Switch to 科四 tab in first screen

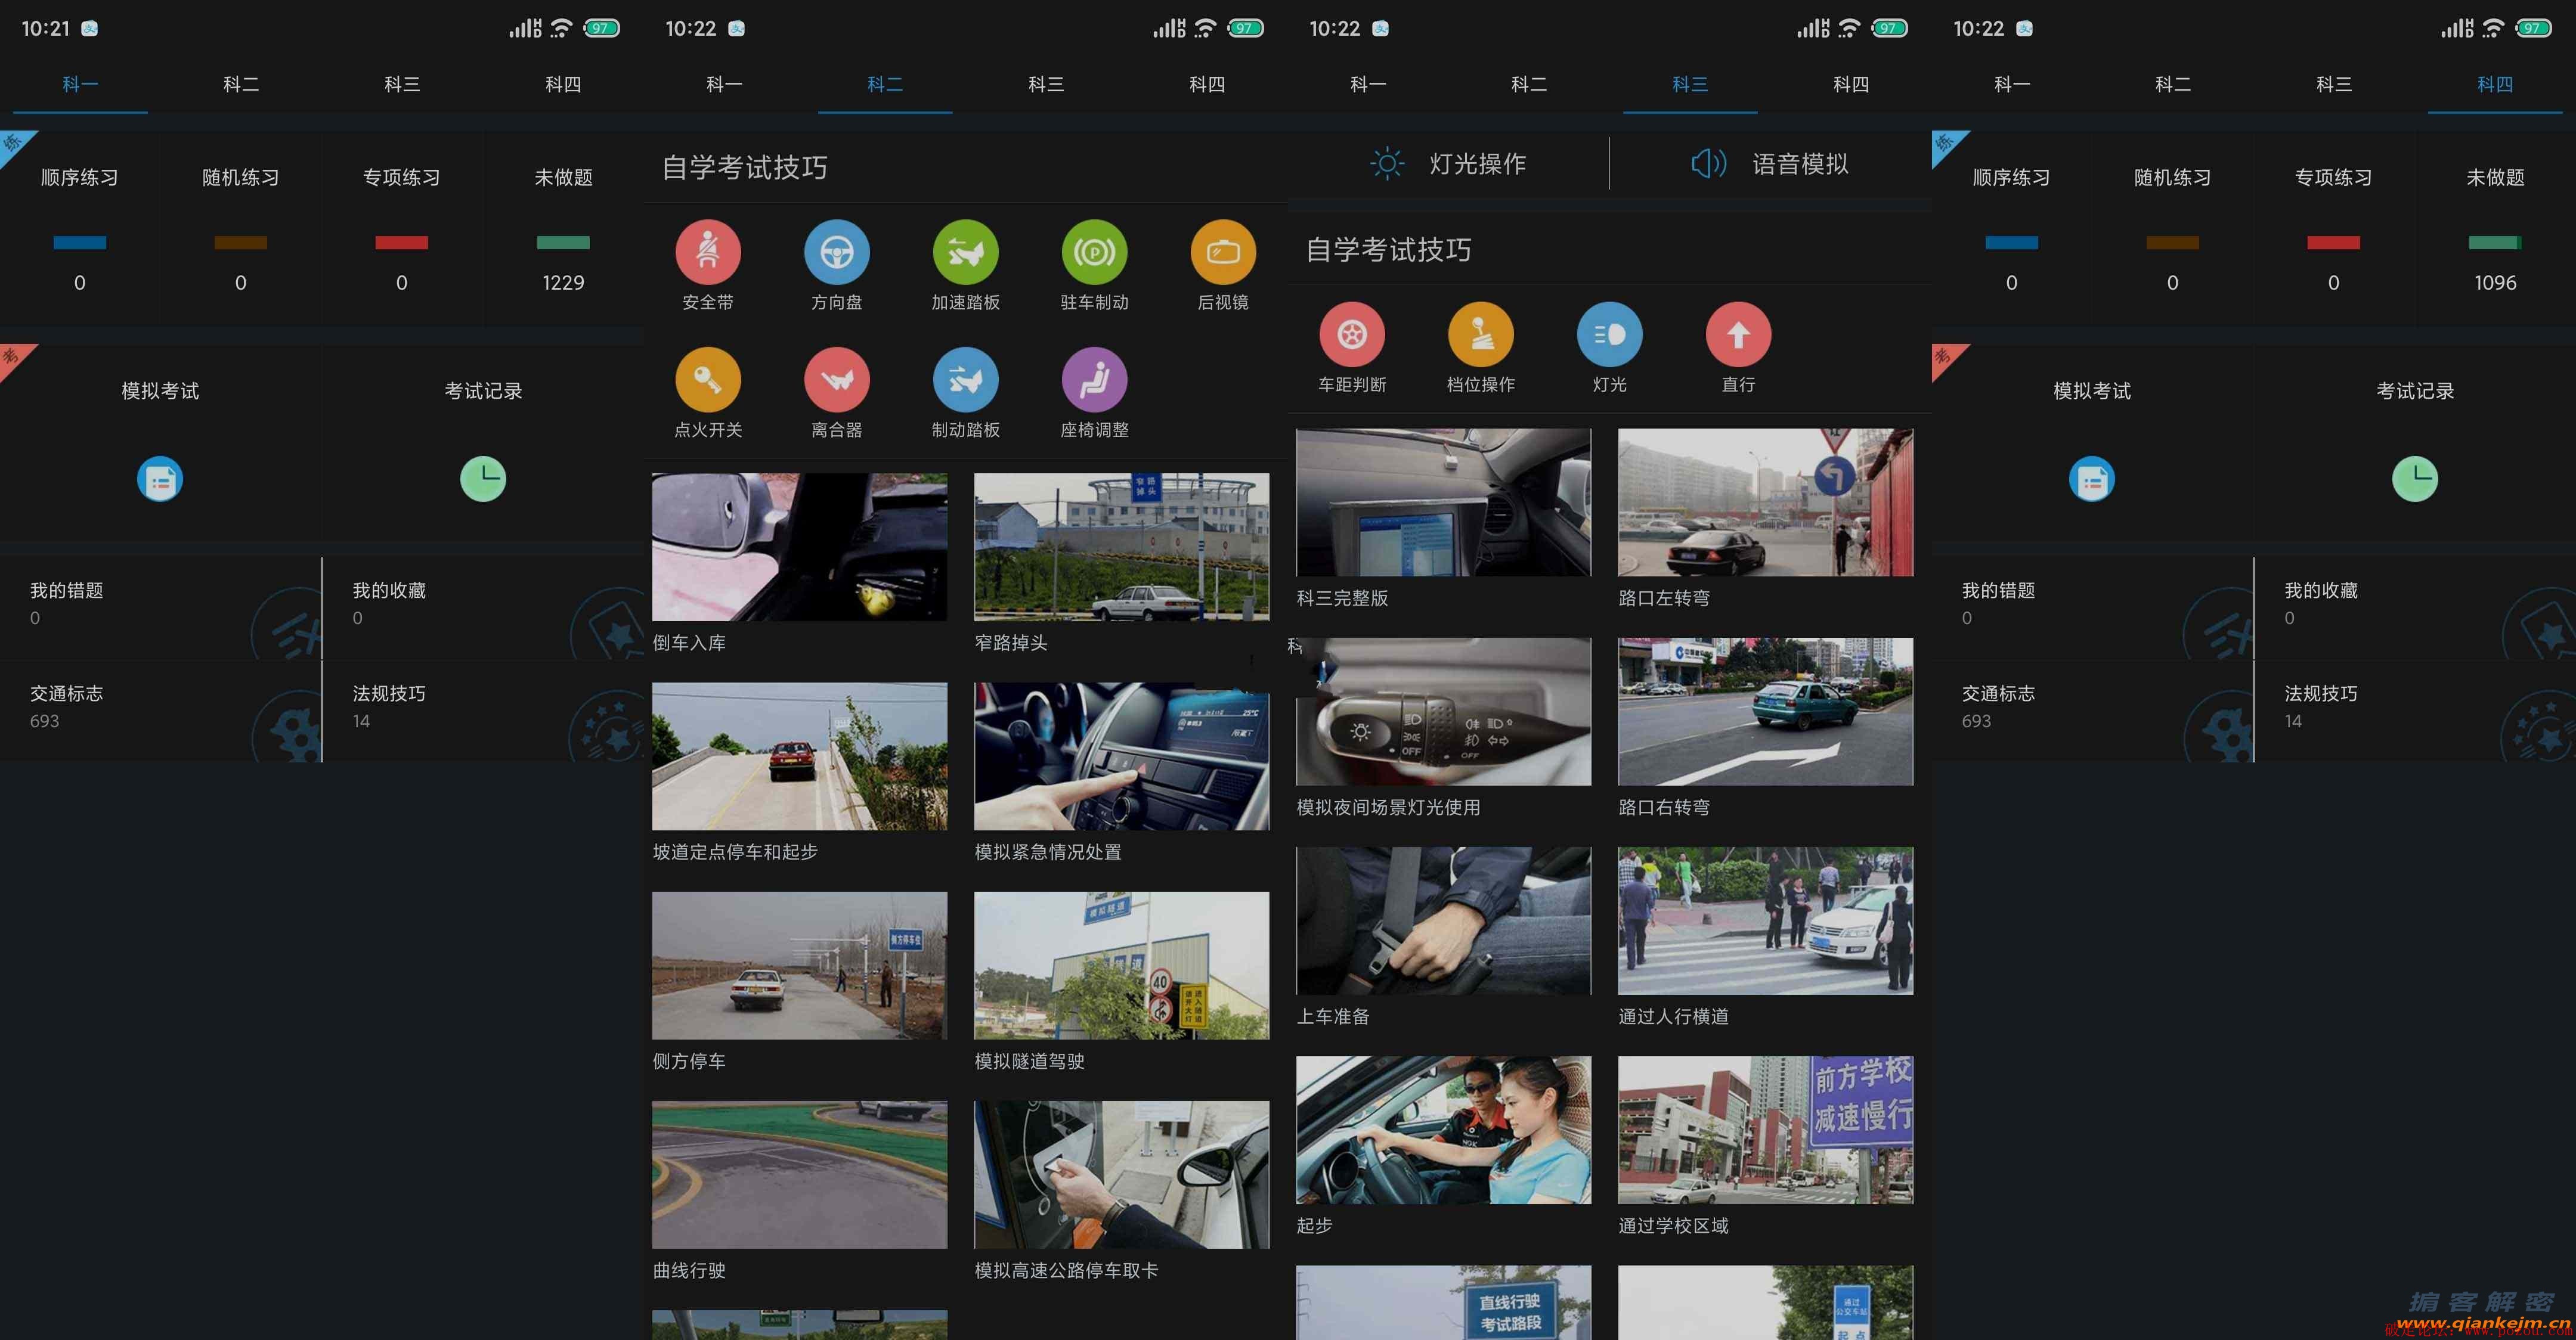[563, 85]
